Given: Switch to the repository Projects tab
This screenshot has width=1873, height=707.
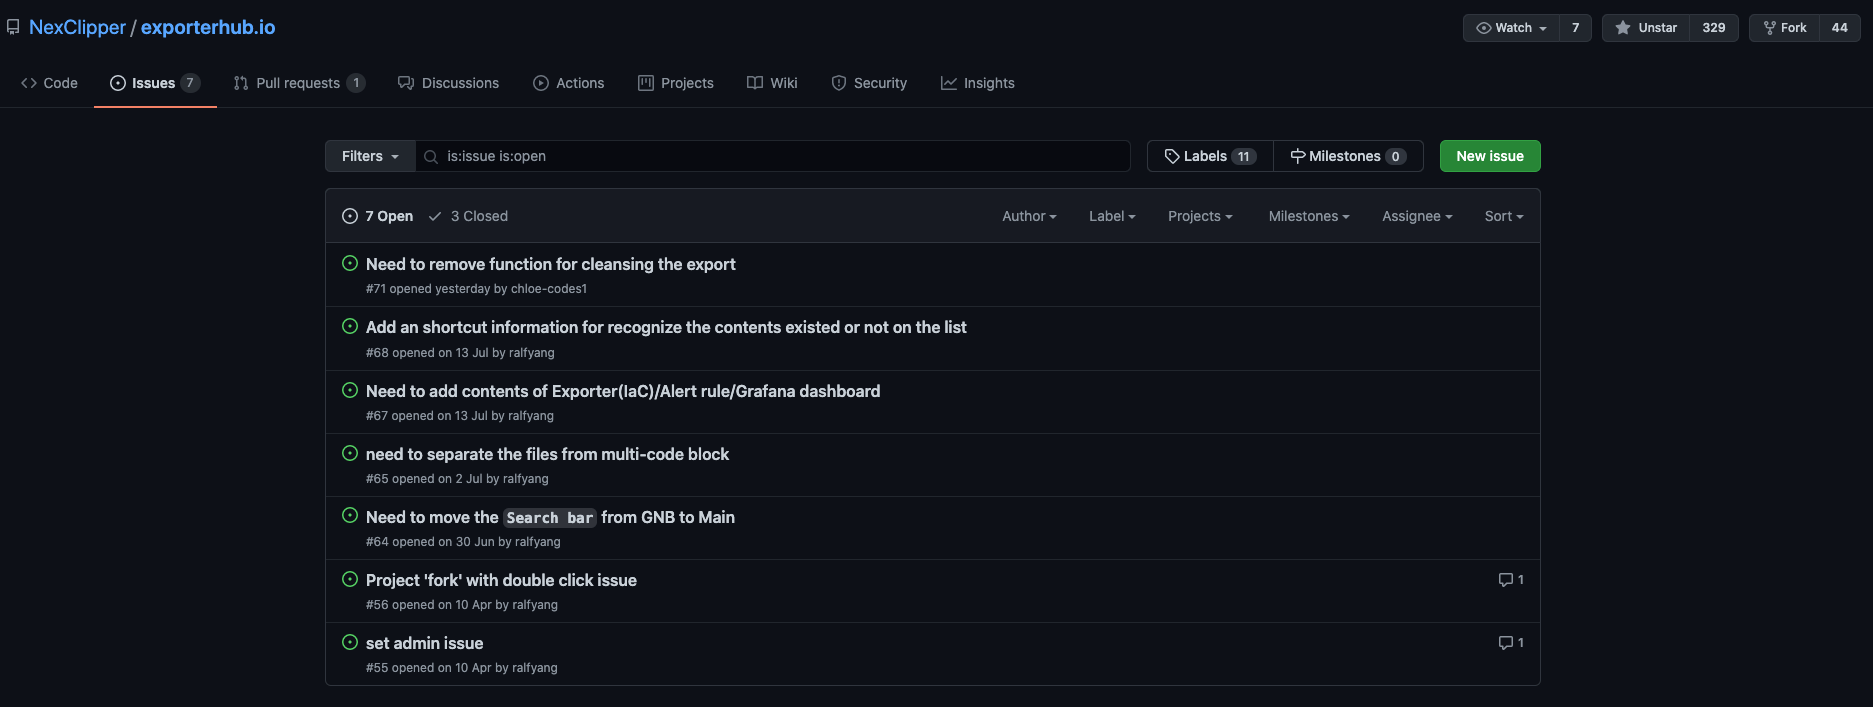Looking at the screenshot, I should 676,83.
